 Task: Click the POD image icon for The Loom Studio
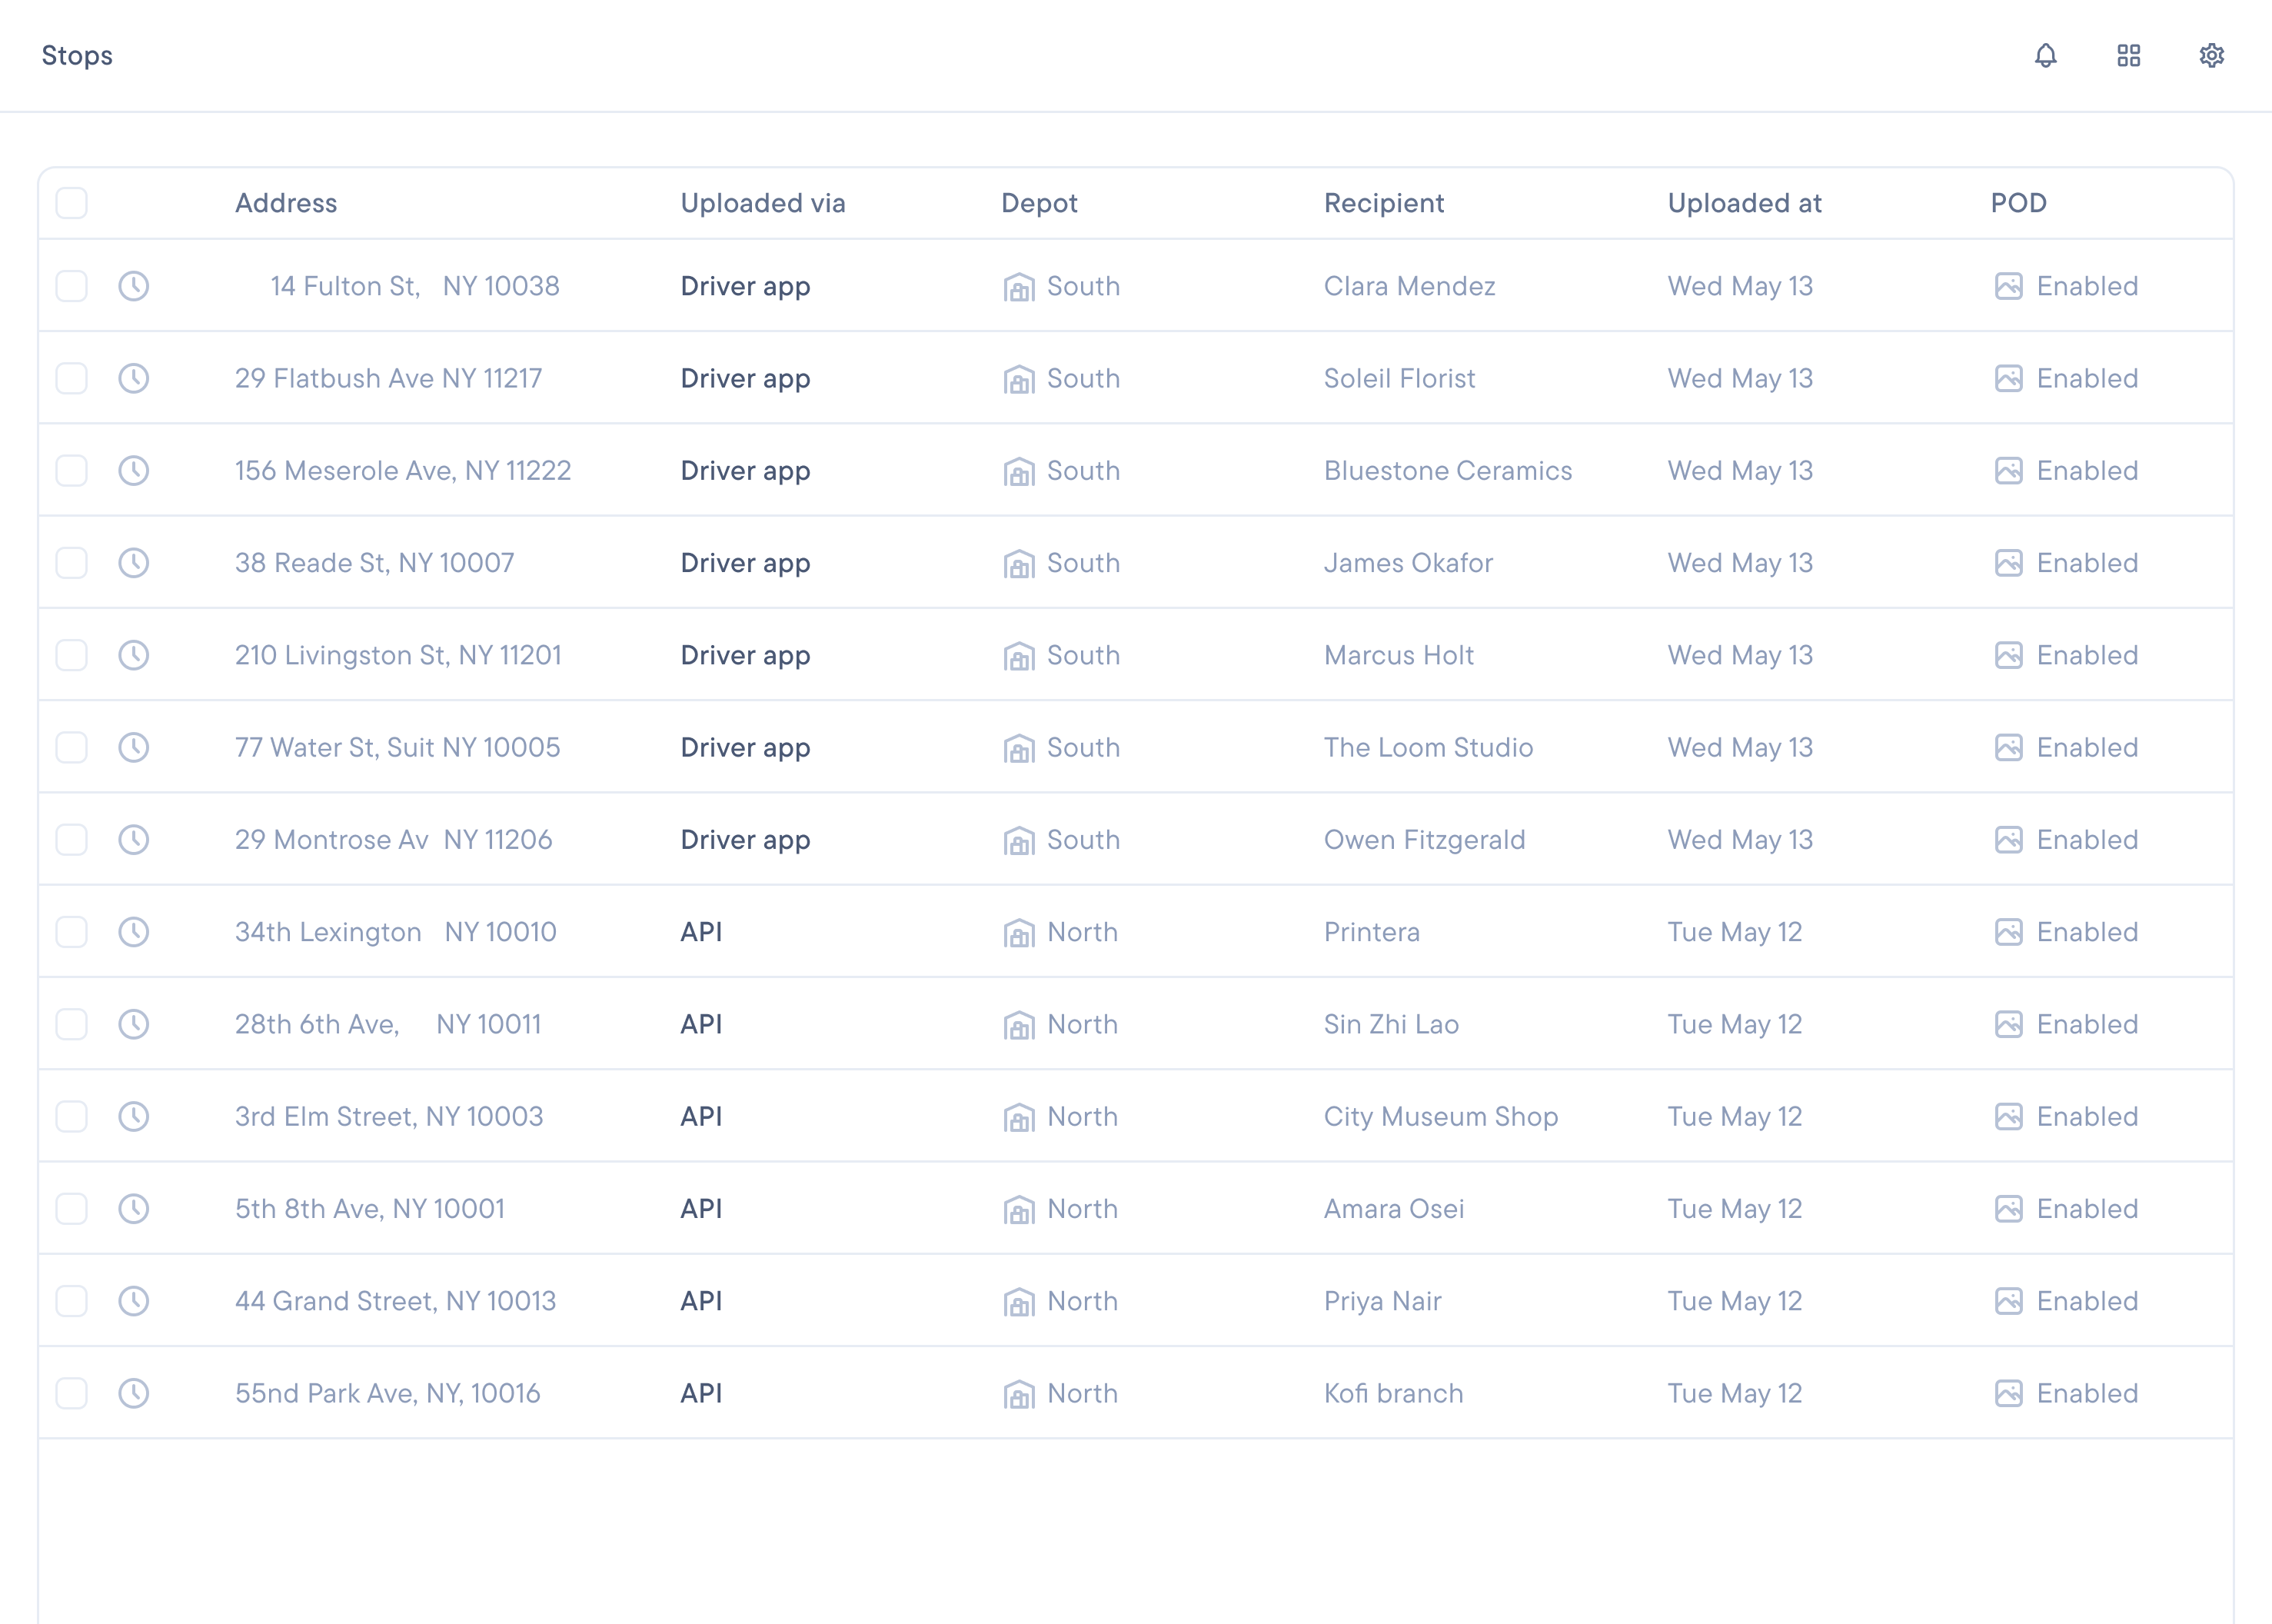click(2008, 747)
